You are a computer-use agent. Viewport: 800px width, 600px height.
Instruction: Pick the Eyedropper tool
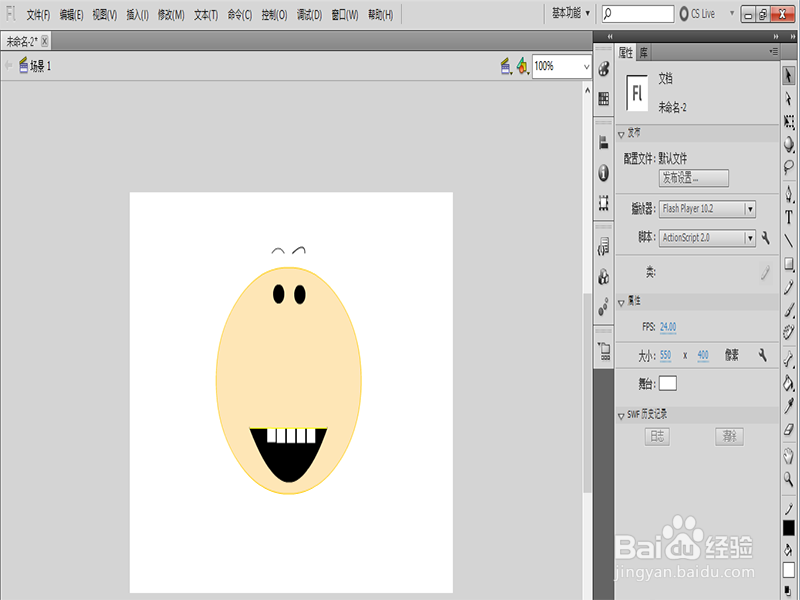(x=789, y=405)
